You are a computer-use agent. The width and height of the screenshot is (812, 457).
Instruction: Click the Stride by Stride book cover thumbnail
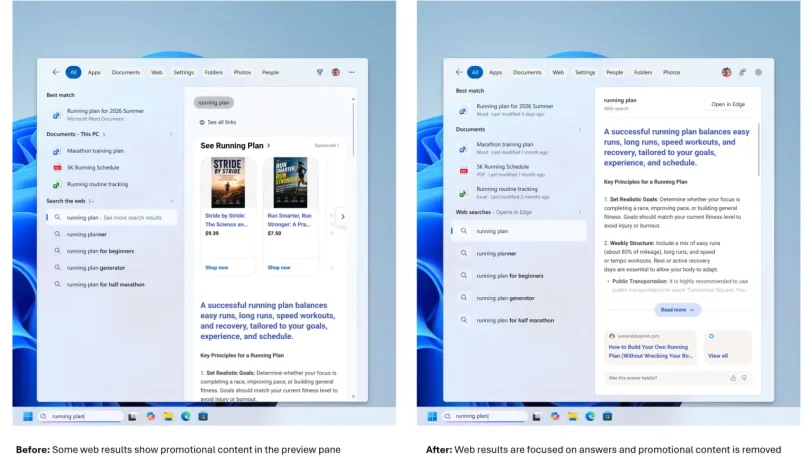point(228,183)
